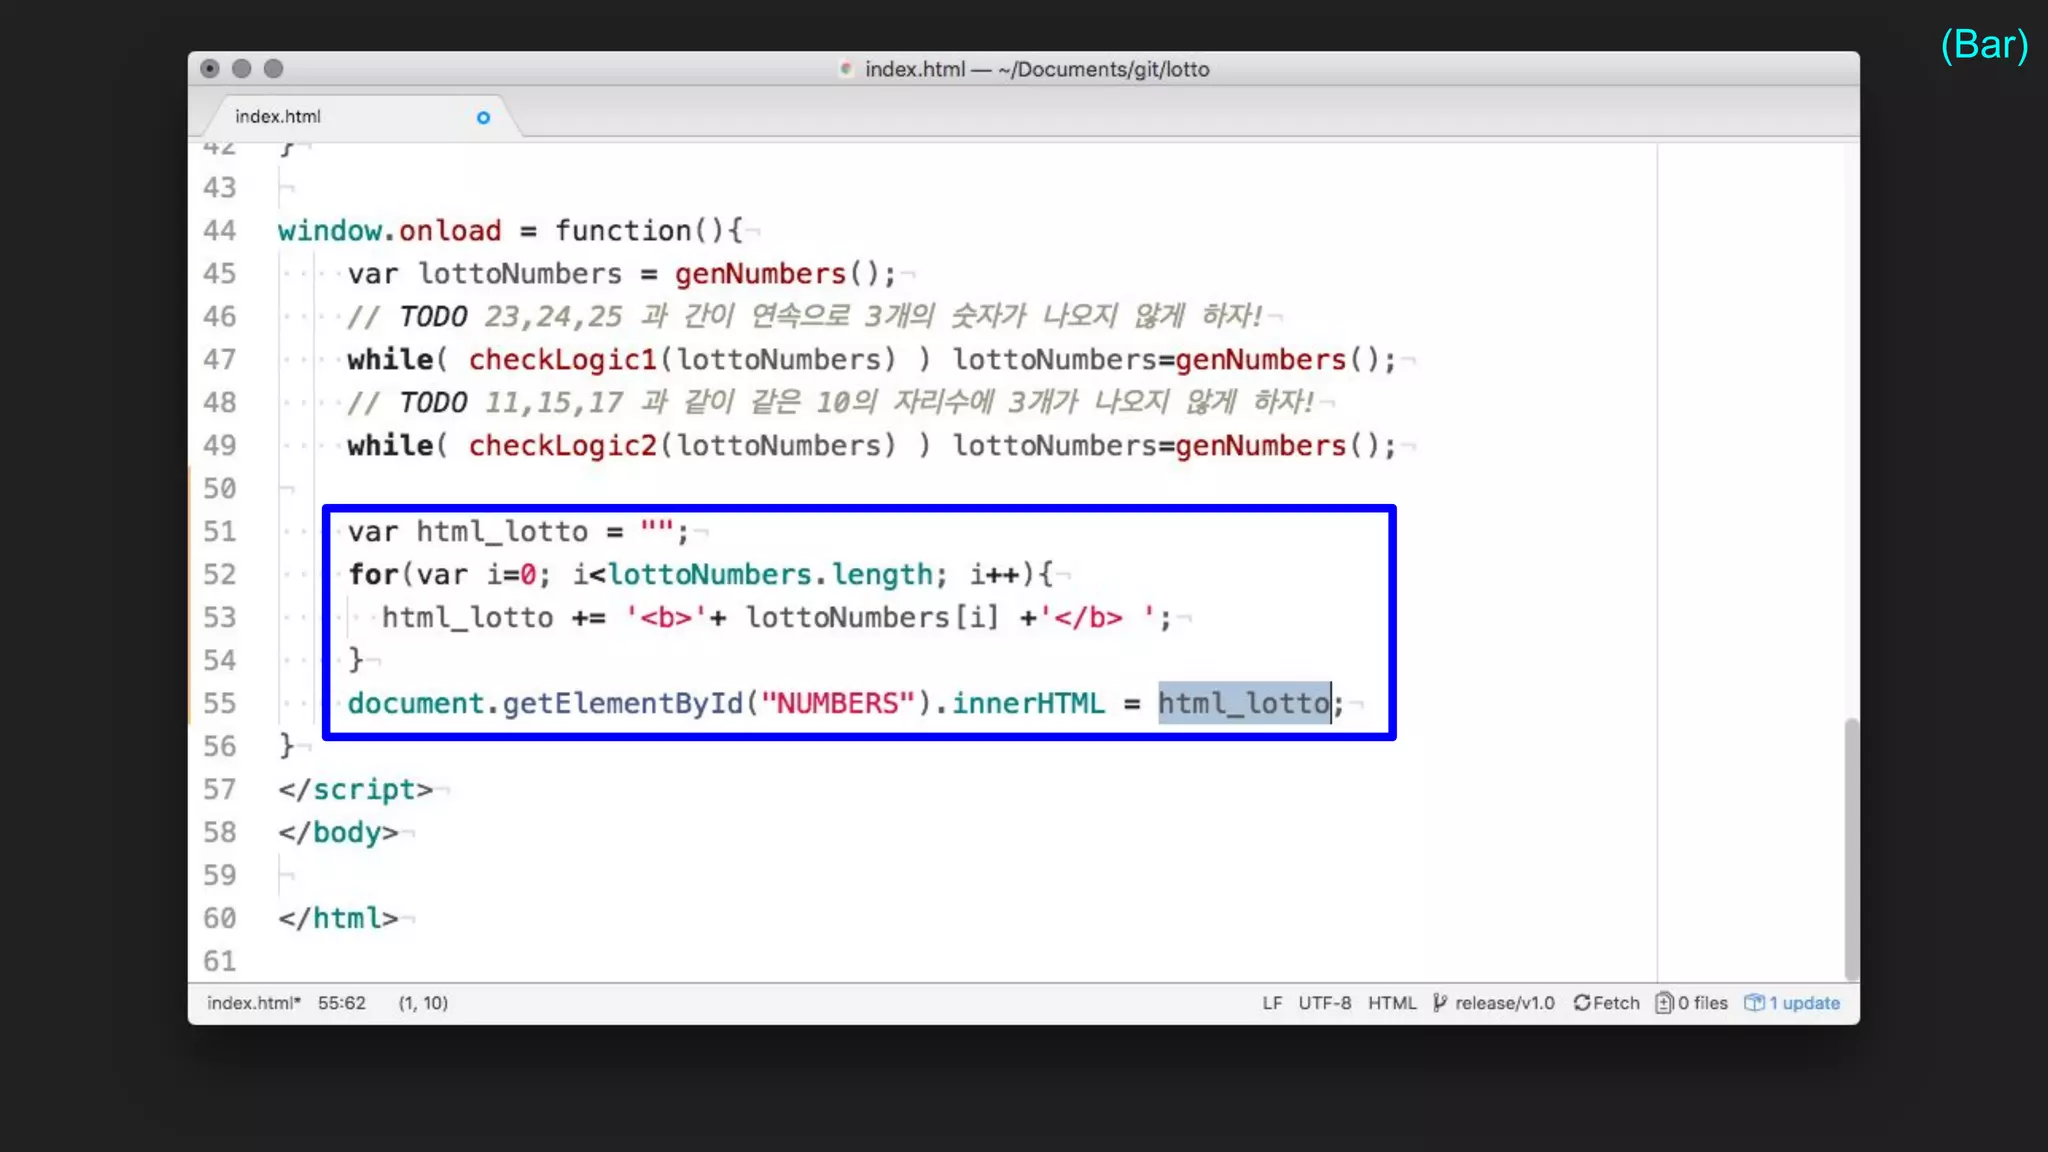This screenshot has width=2048, height=1152.
Task: Click the 0 files git status
Action: coord(1702,1003)
